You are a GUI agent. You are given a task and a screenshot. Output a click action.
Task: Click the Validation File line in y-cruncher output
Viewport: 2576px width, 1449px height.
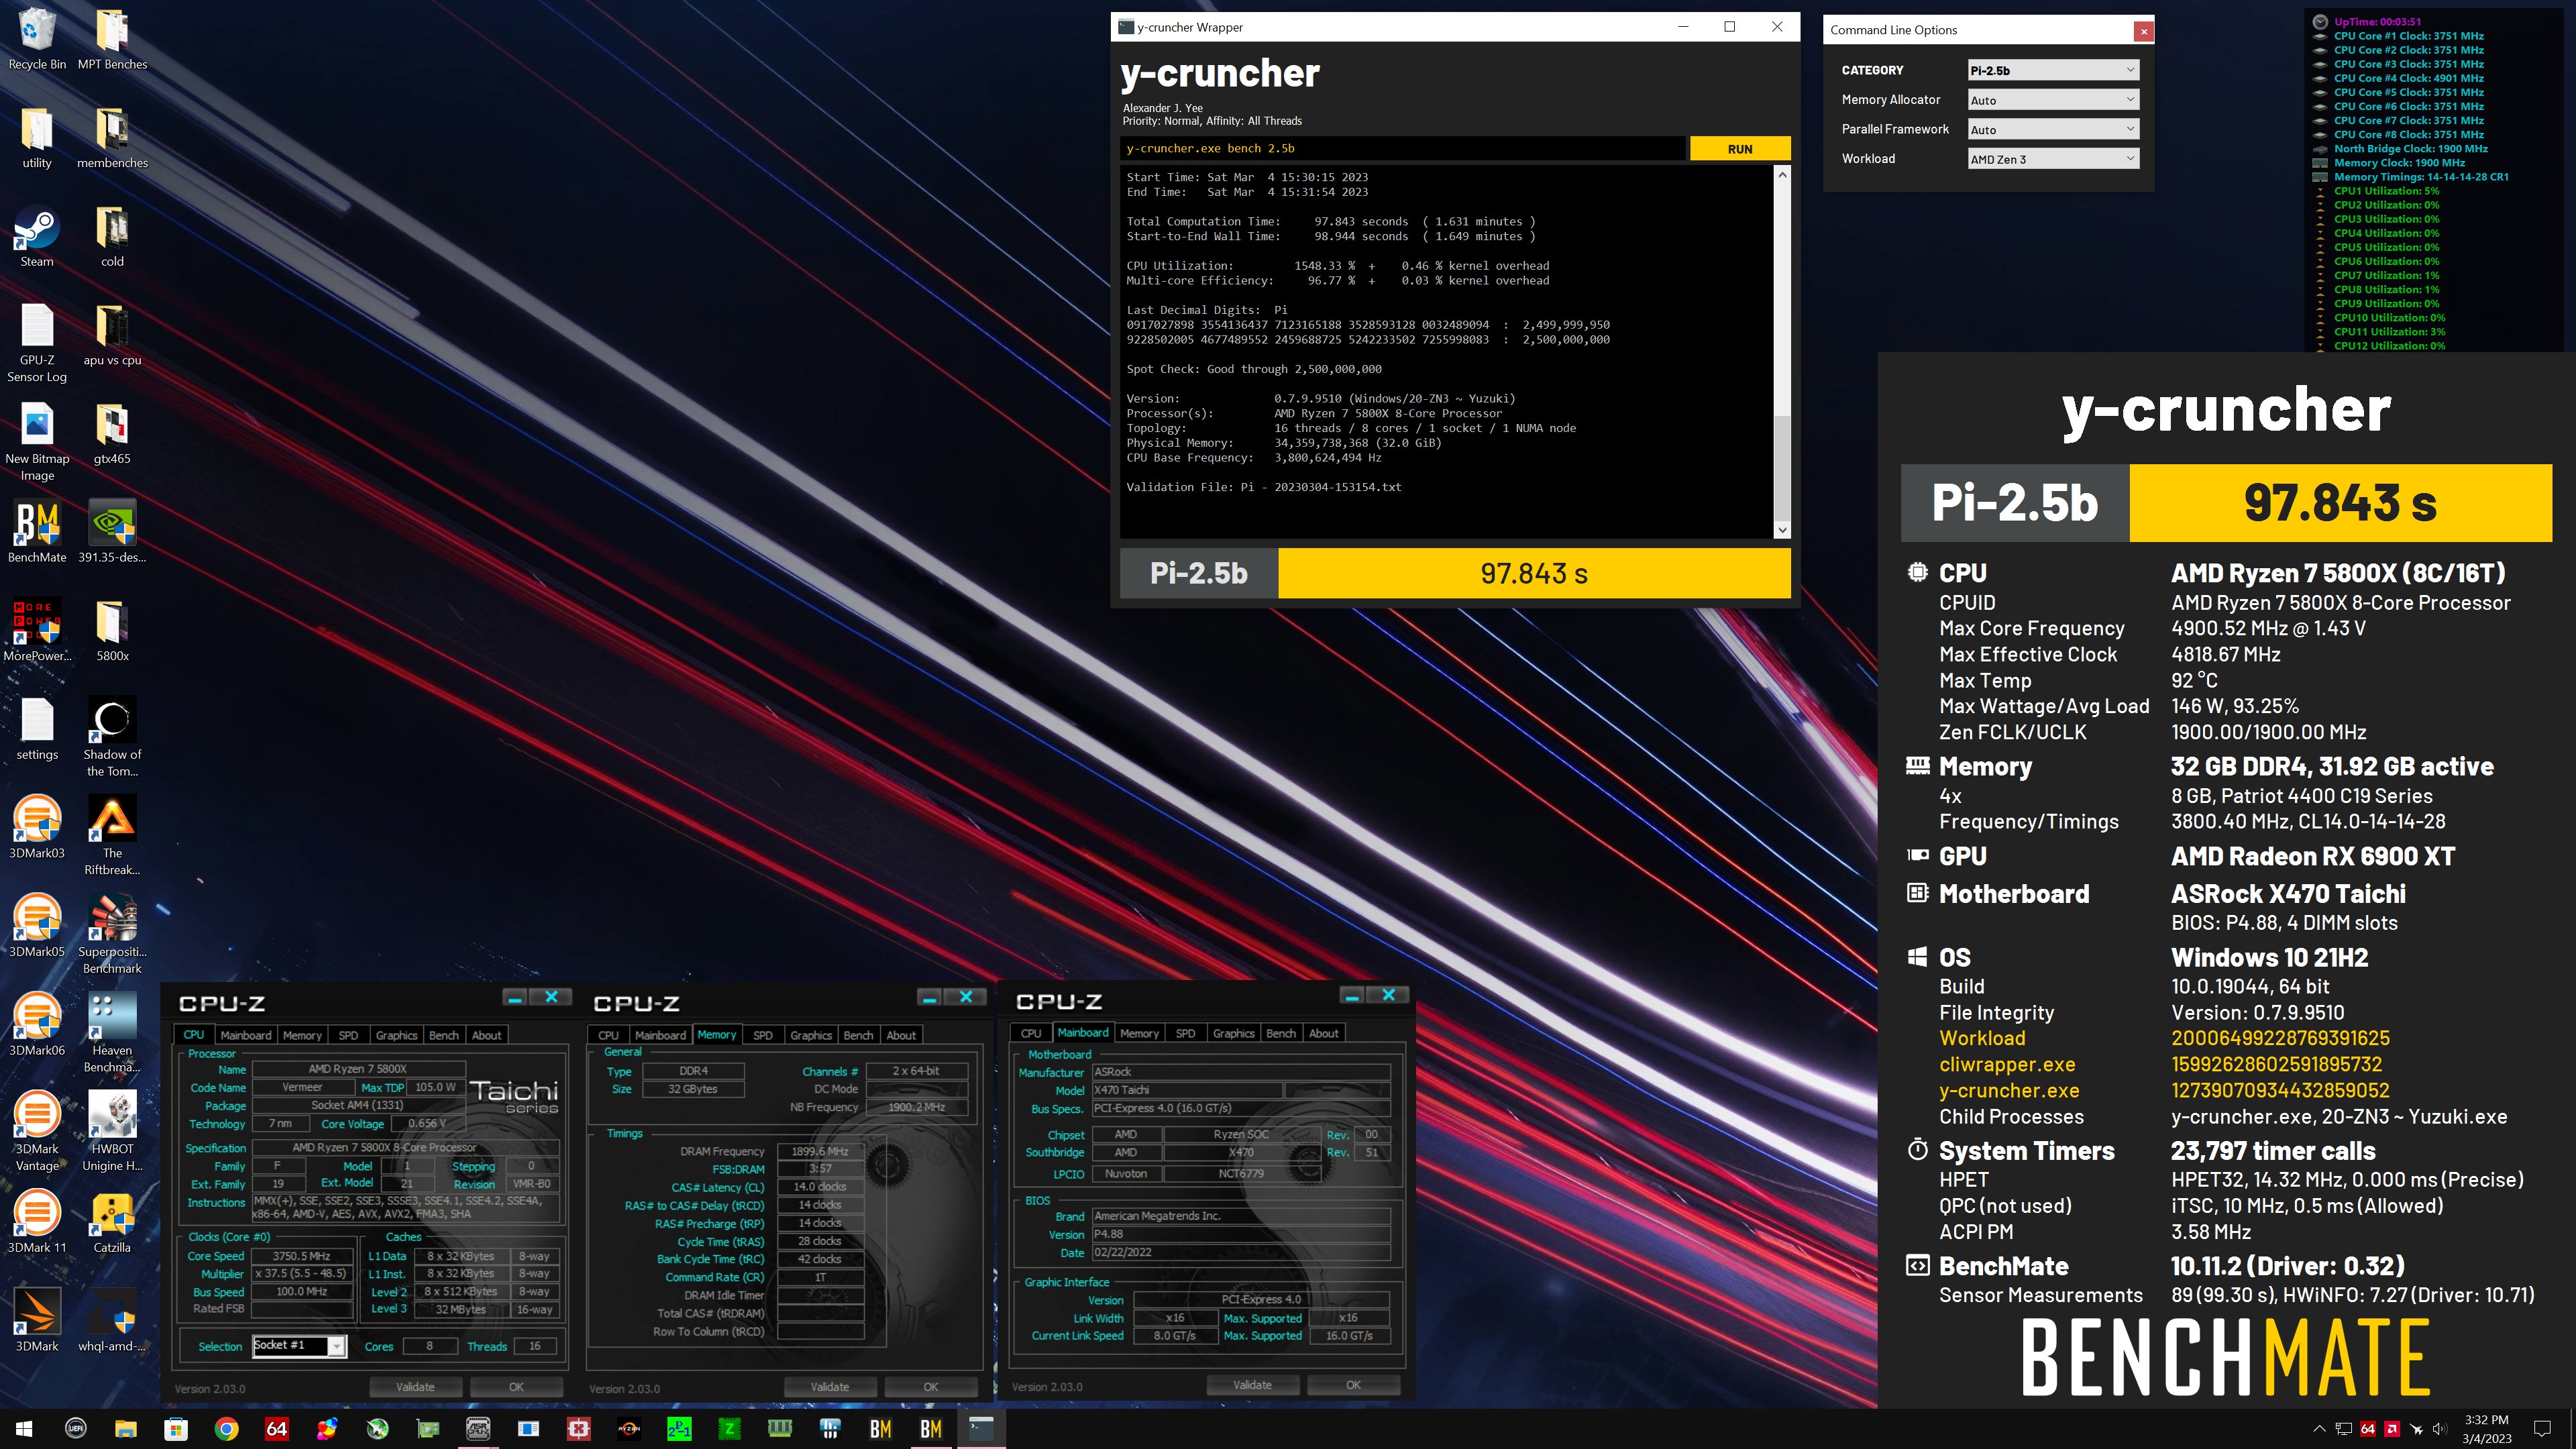click(x=1264, y=487)
